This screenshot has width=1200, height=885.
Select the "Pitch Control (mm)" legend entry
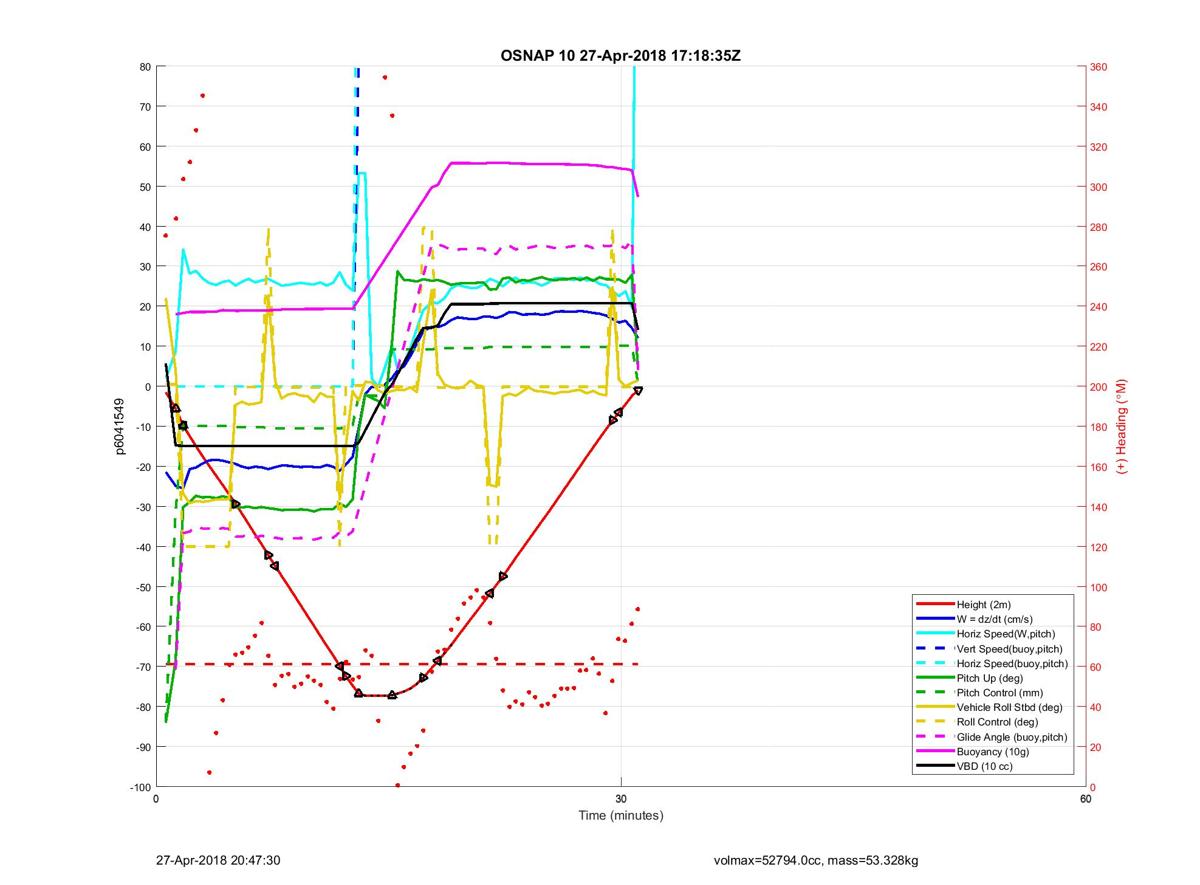click(998, 692)
